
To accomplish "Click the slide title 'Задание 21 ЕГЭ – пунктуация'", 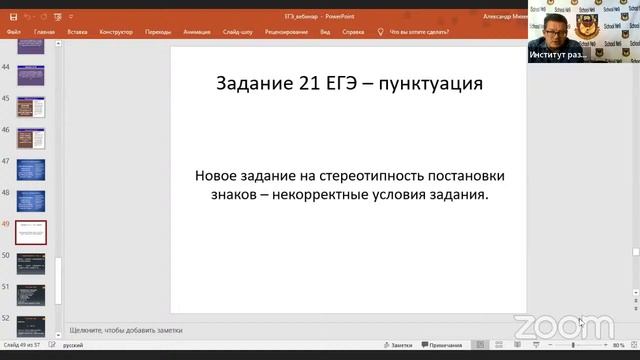I will click(349, 83).
